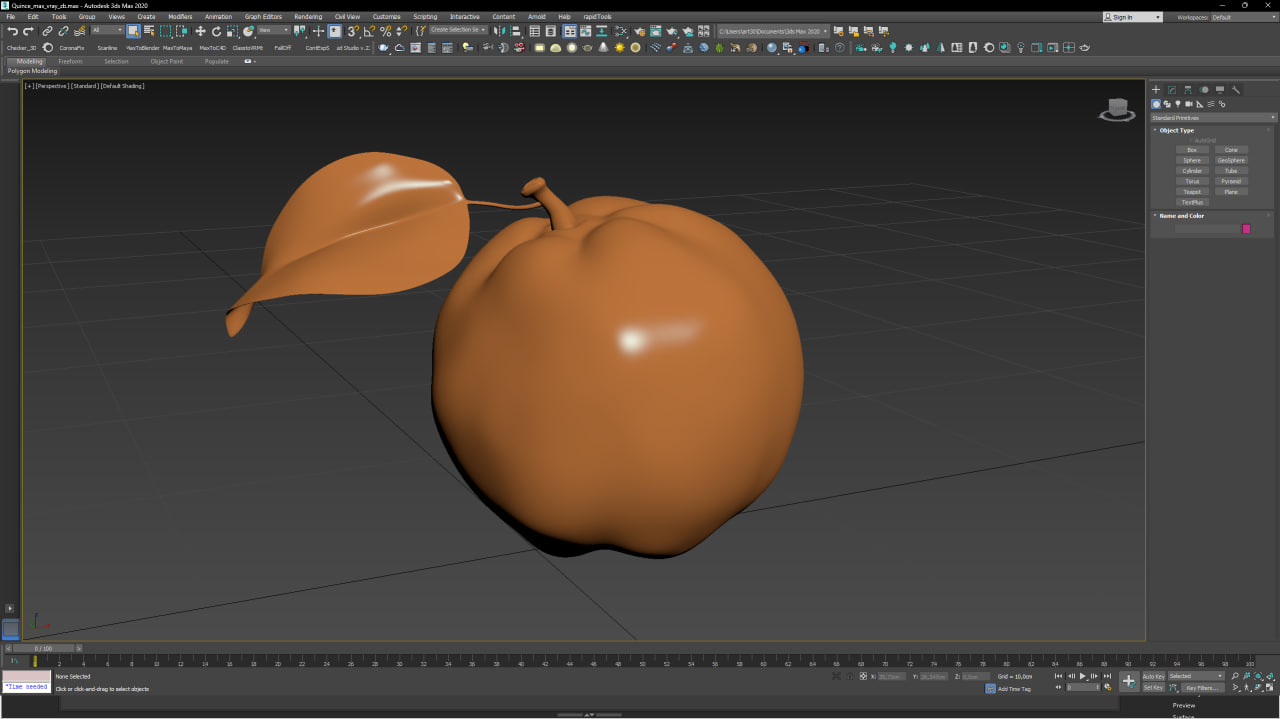This screenshot has height=719, width=1280.
Task: Toggle the selection lock icon
Action: tap(850, 676)
